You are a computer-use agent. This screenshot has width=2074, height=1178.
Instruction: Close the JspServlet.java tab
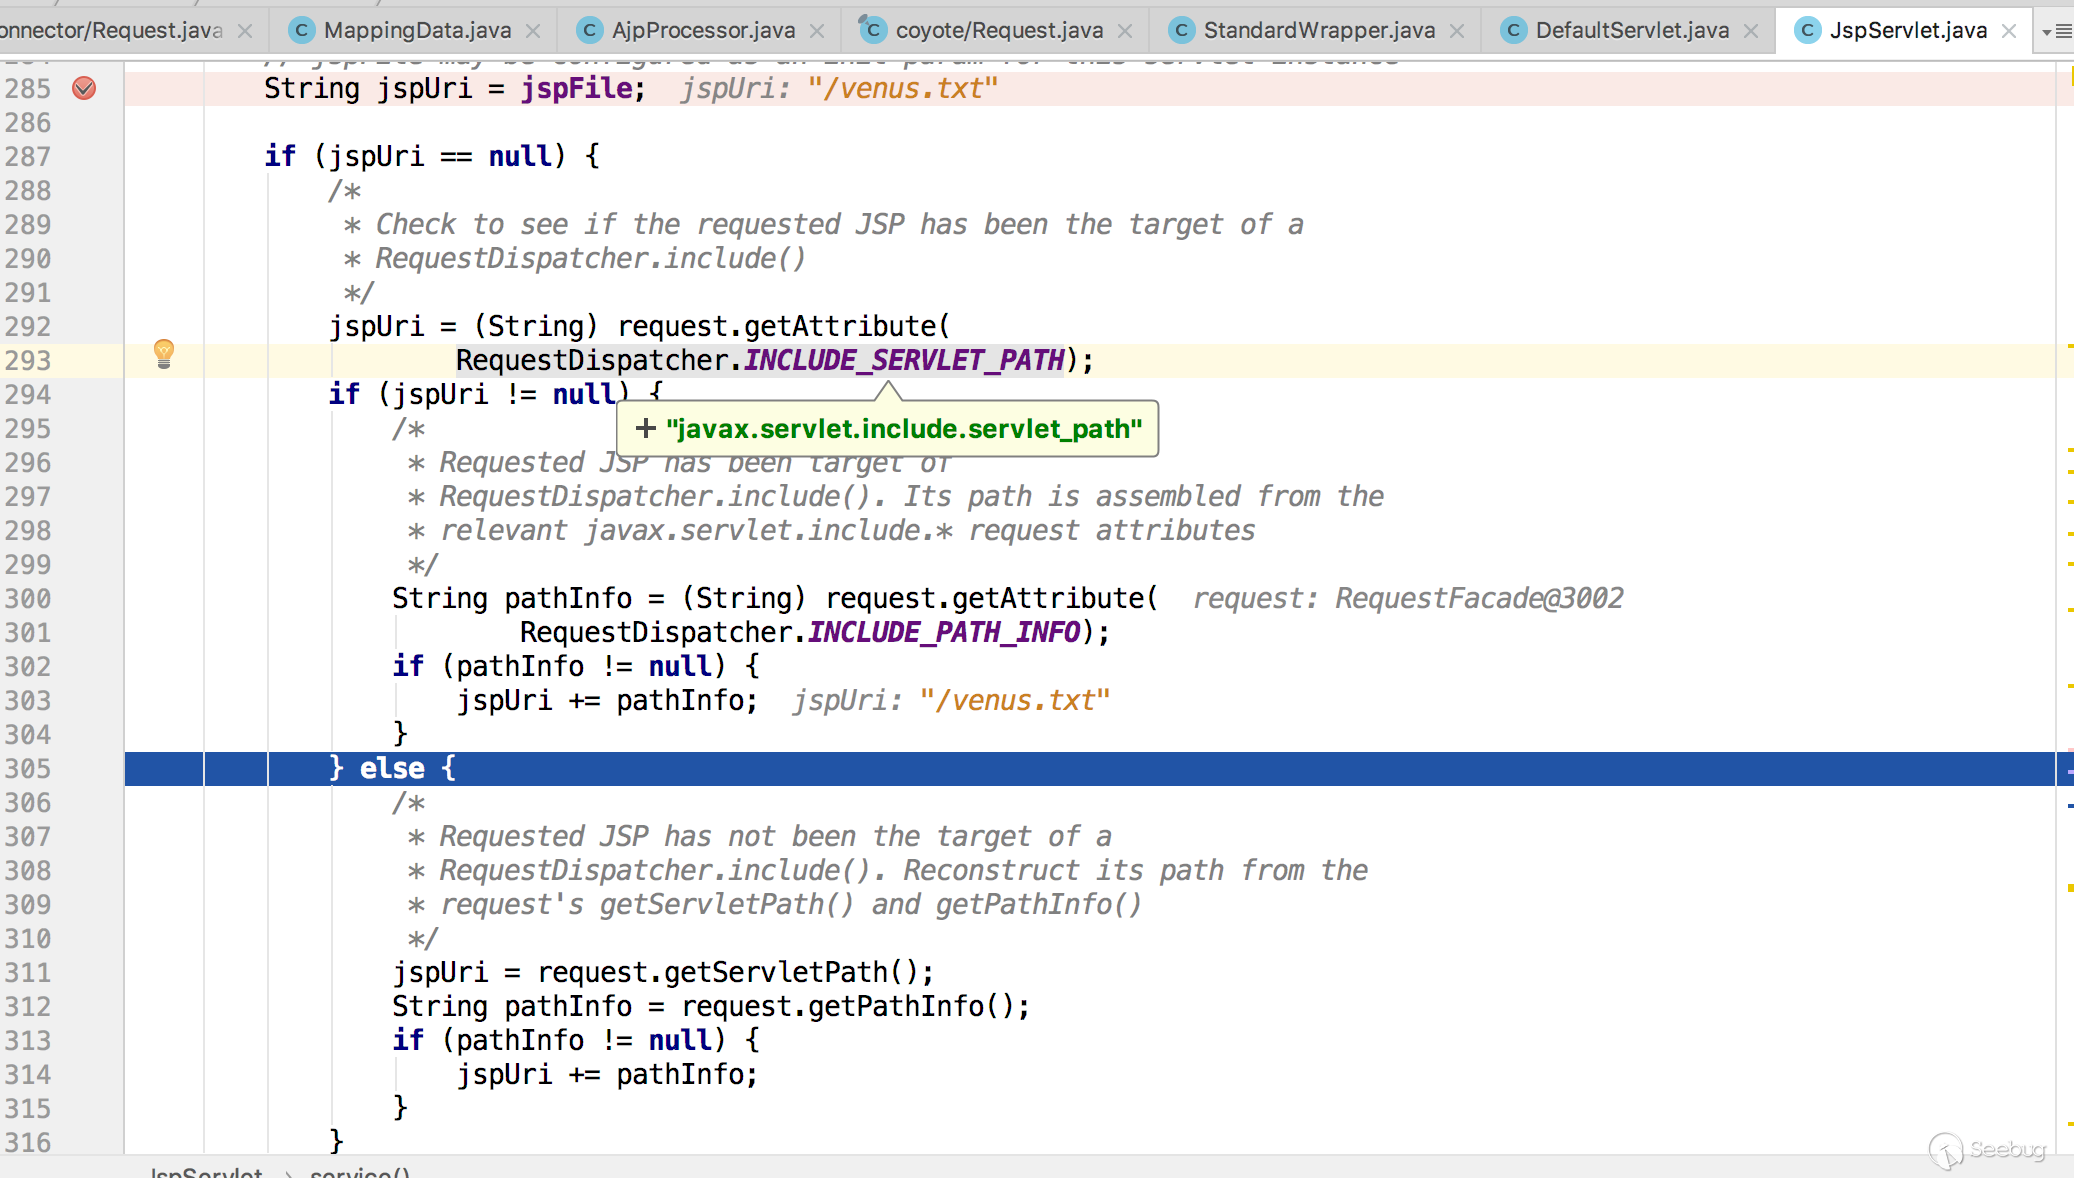coord(2009,31)
